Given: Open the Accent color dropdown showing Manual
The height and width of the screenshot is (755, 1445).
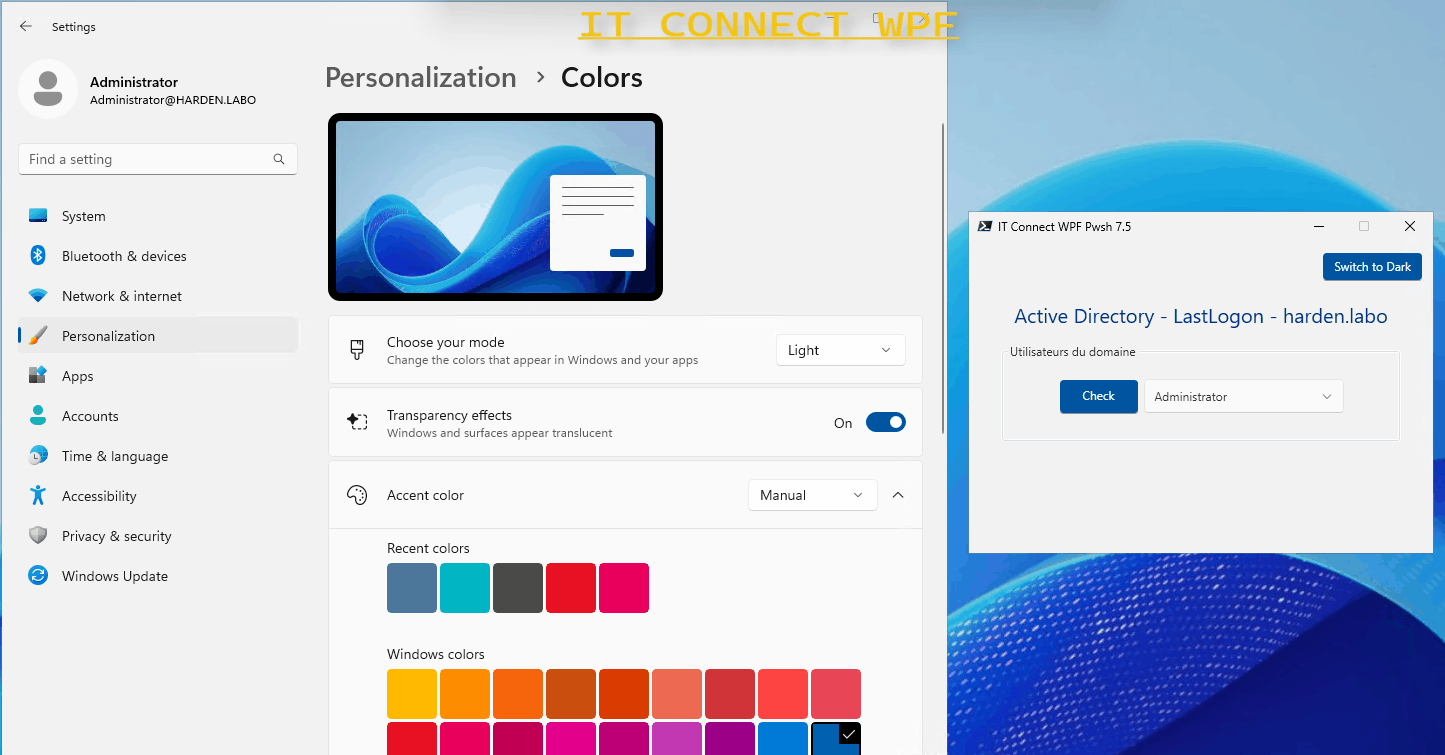Looking at the screenshot, I should [812, 495].
